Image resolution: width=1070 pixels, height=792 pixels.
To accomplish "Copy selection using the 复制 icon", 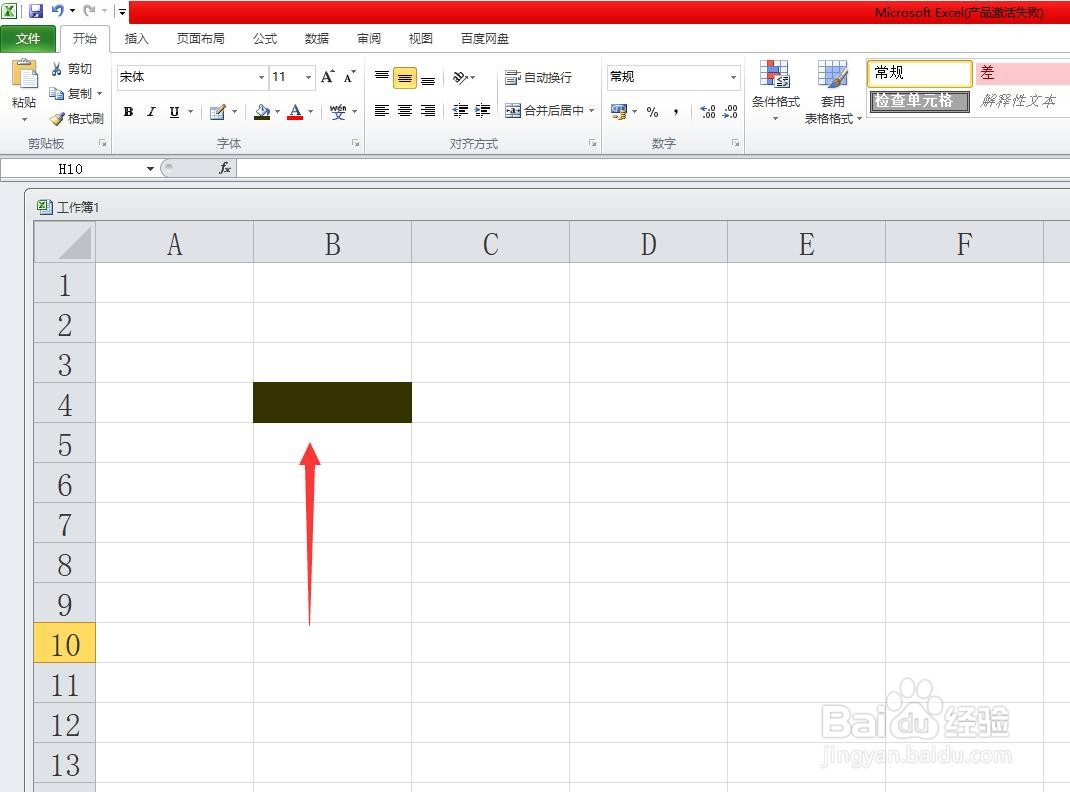I will pyautogui.click(x=57, y=93).
